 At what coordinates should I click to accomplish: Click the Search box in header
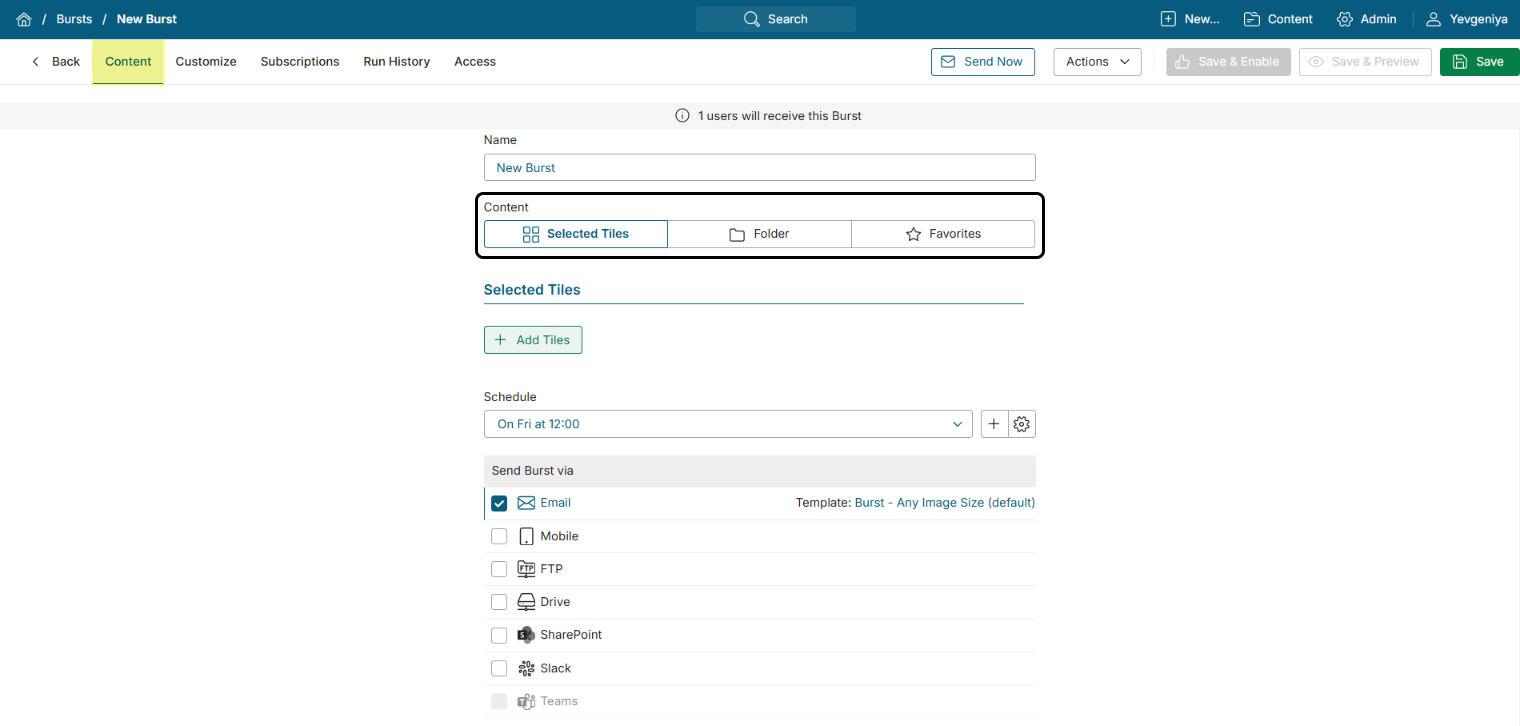(x=776, y=19)
